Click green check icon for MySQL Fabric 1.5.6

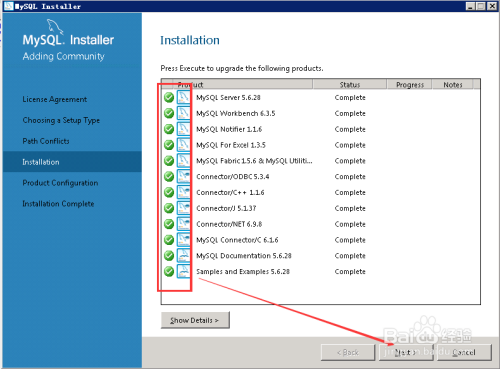point(169,161)
